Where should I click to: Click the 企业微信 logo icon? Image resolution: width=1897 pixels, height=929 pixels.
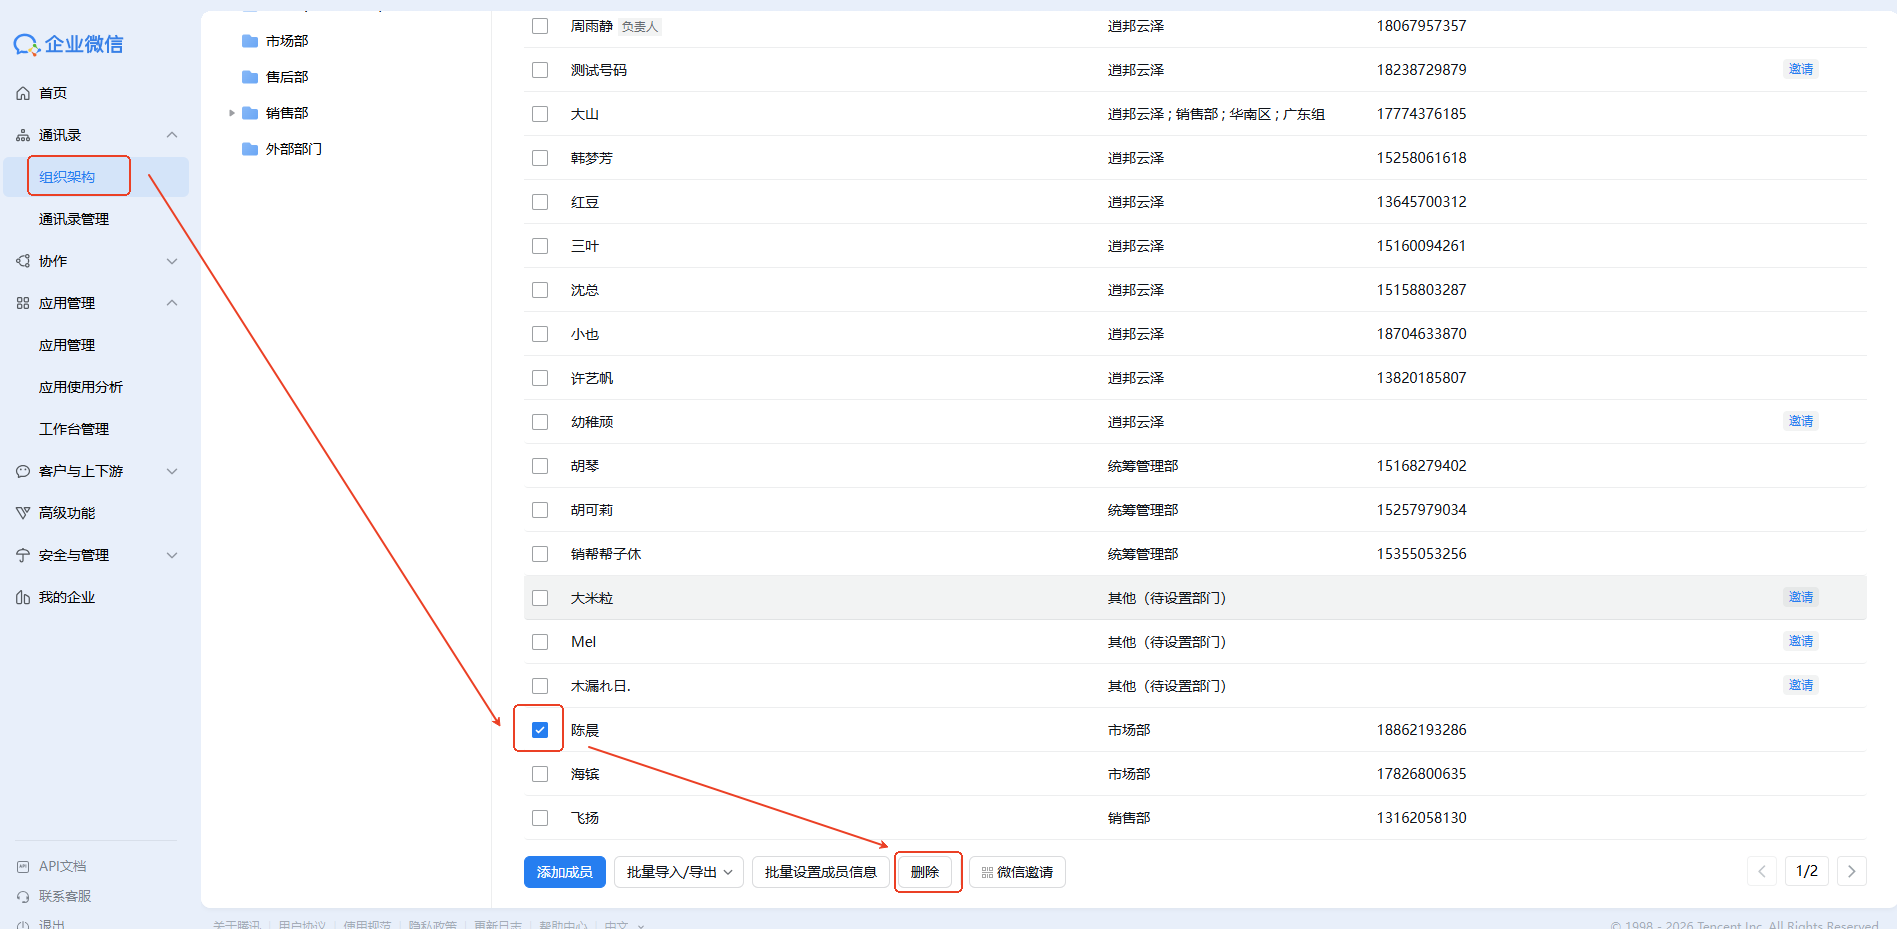click(x=26, y=45)
